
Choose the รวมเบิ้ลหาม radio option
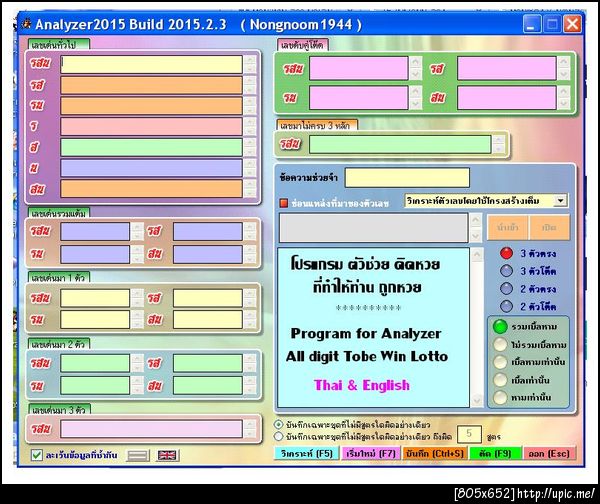(x=500, y=326)
